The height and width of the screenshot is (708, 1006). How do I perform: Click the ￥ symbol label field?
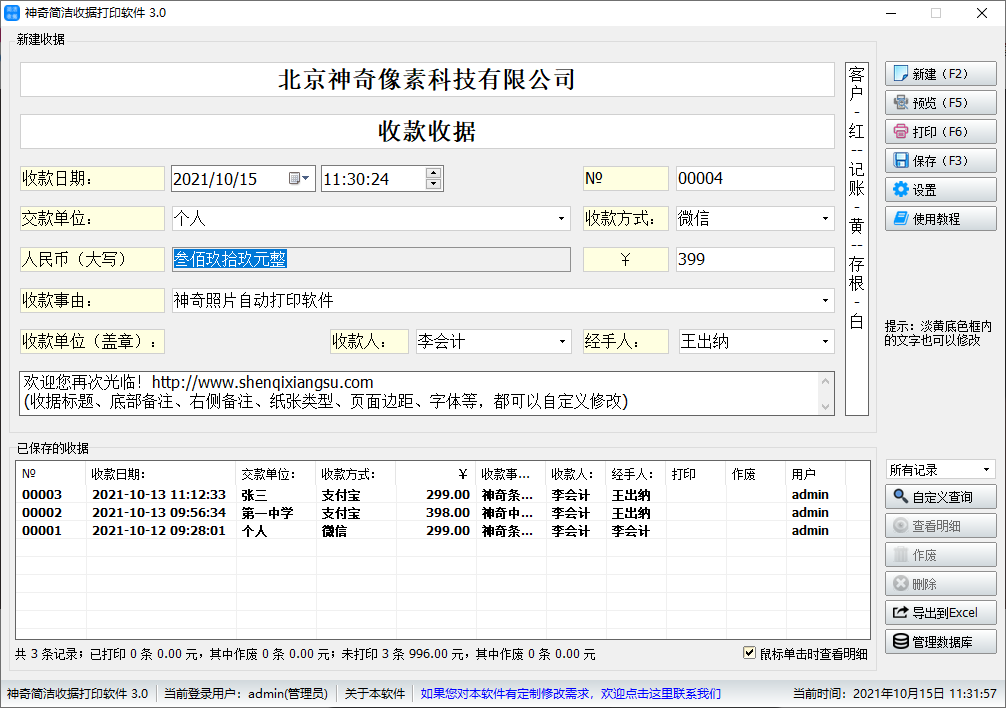click(626, 259)
